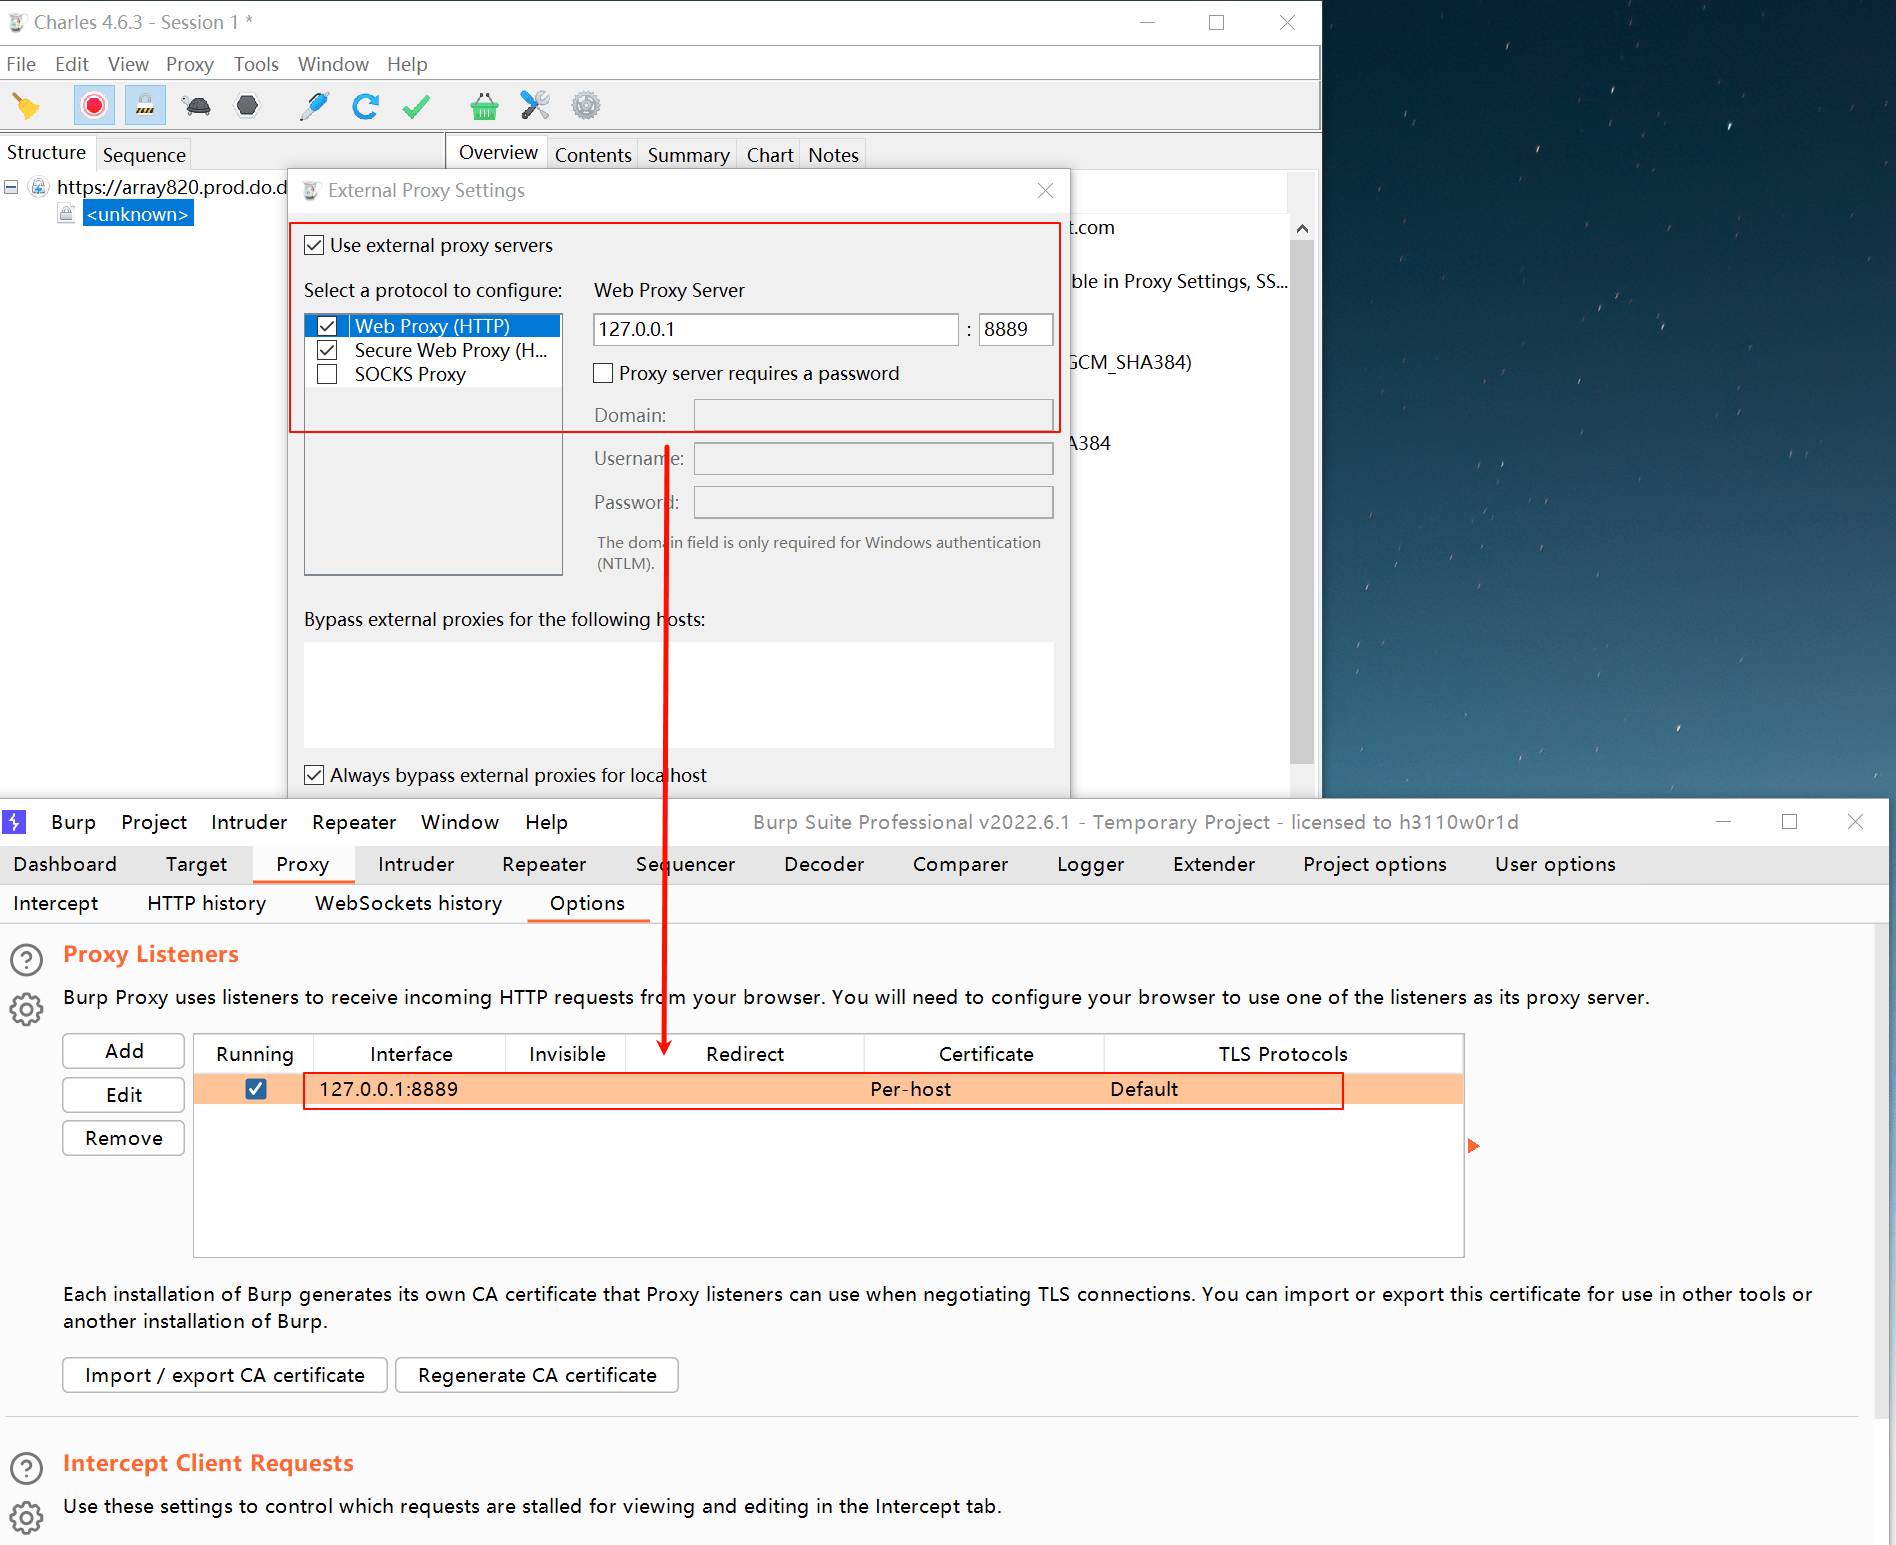
Task: Click the green checkmark validate icon
Action: [x=416, y=106]
